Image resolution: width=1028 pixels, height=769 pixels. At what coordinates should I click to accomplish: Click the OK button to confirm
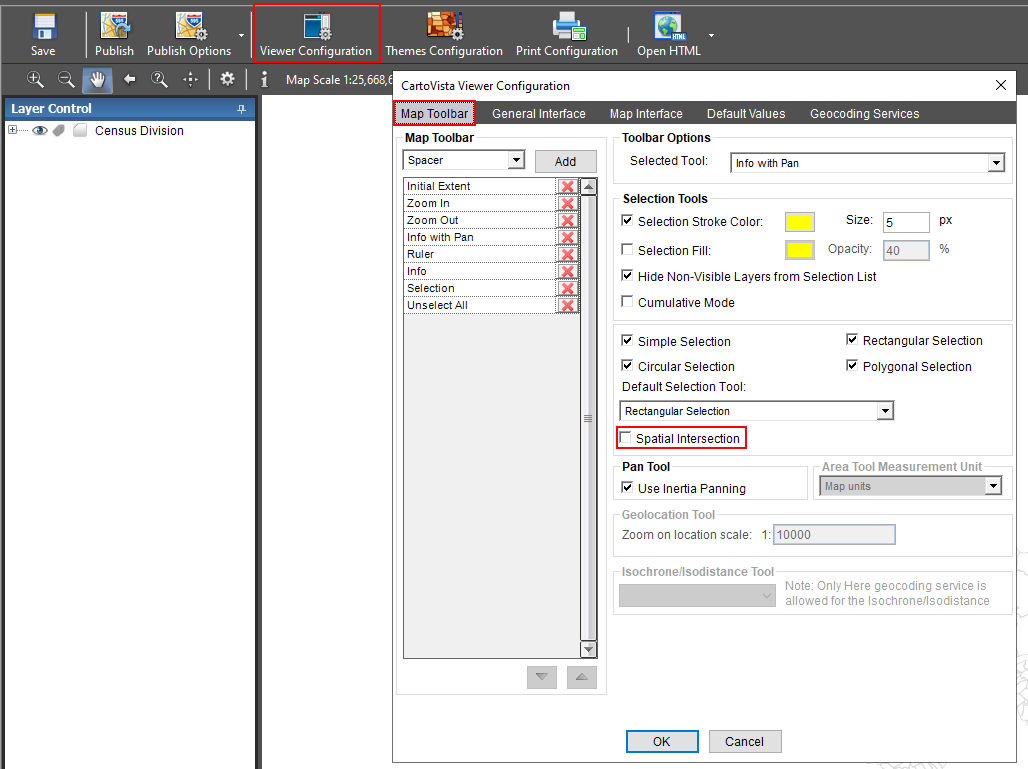pyautogui.click(x=661, y=741)
